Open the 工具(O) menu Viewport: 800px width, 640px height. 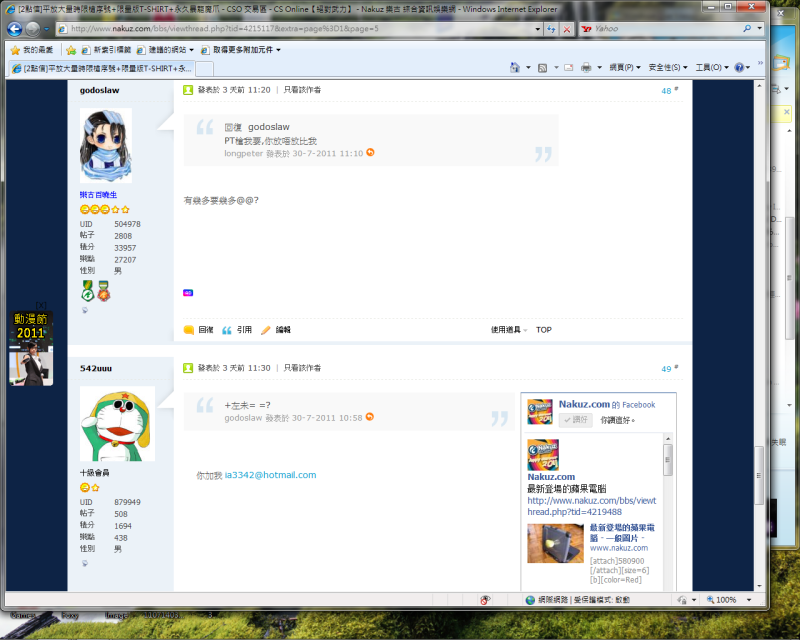(x=712, y=67)
